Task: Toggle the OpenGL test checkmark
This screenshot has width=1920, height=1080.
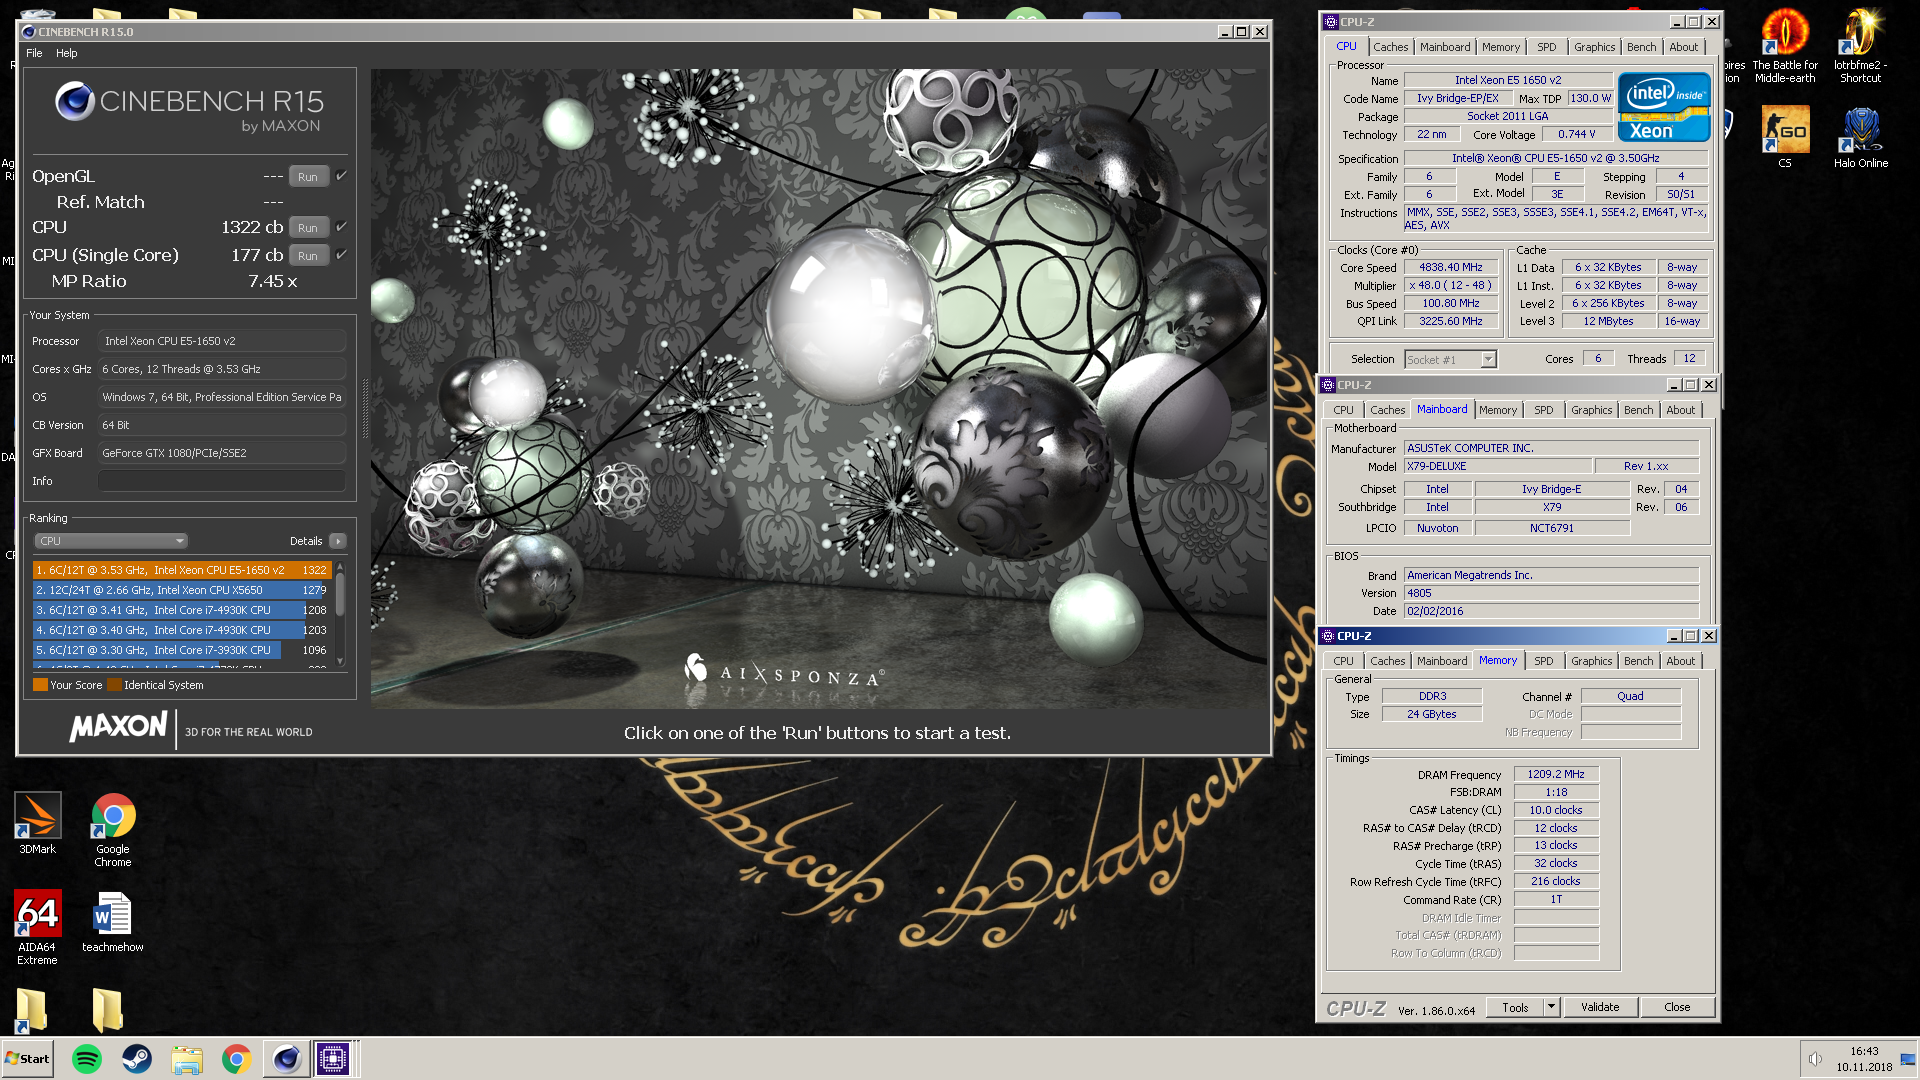Action: click(x=341, y=176)
